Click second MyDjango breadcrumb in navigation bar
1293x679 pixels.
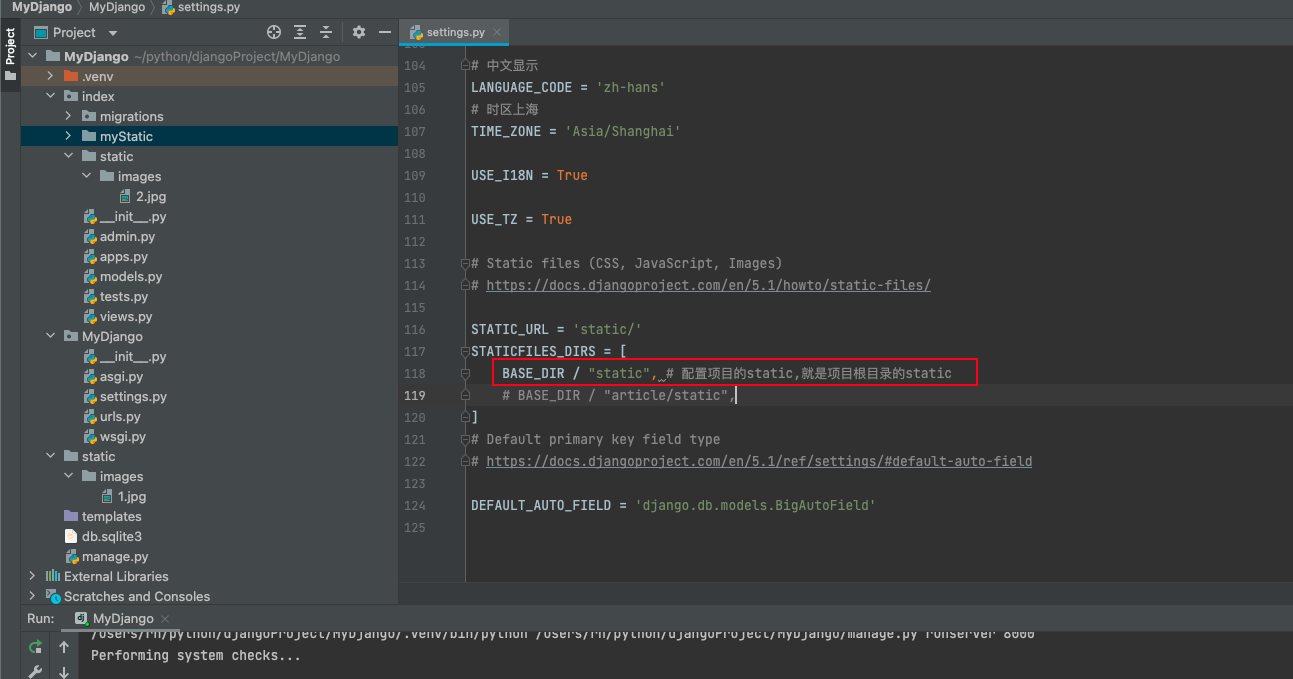(x=117, y=7)
